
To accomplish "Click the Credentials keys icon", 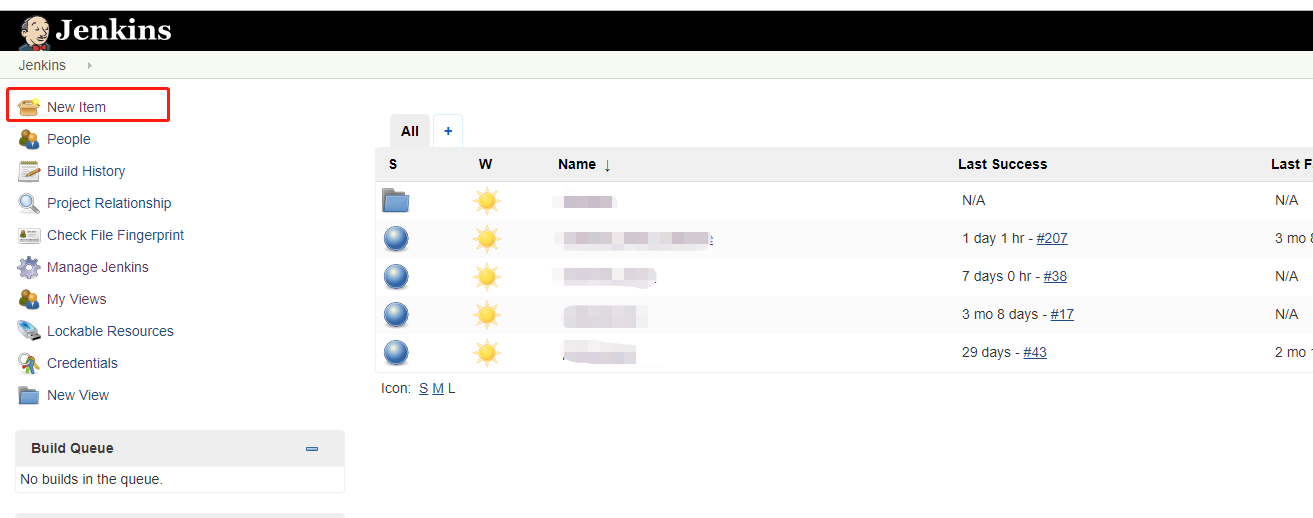I will 29,363.
